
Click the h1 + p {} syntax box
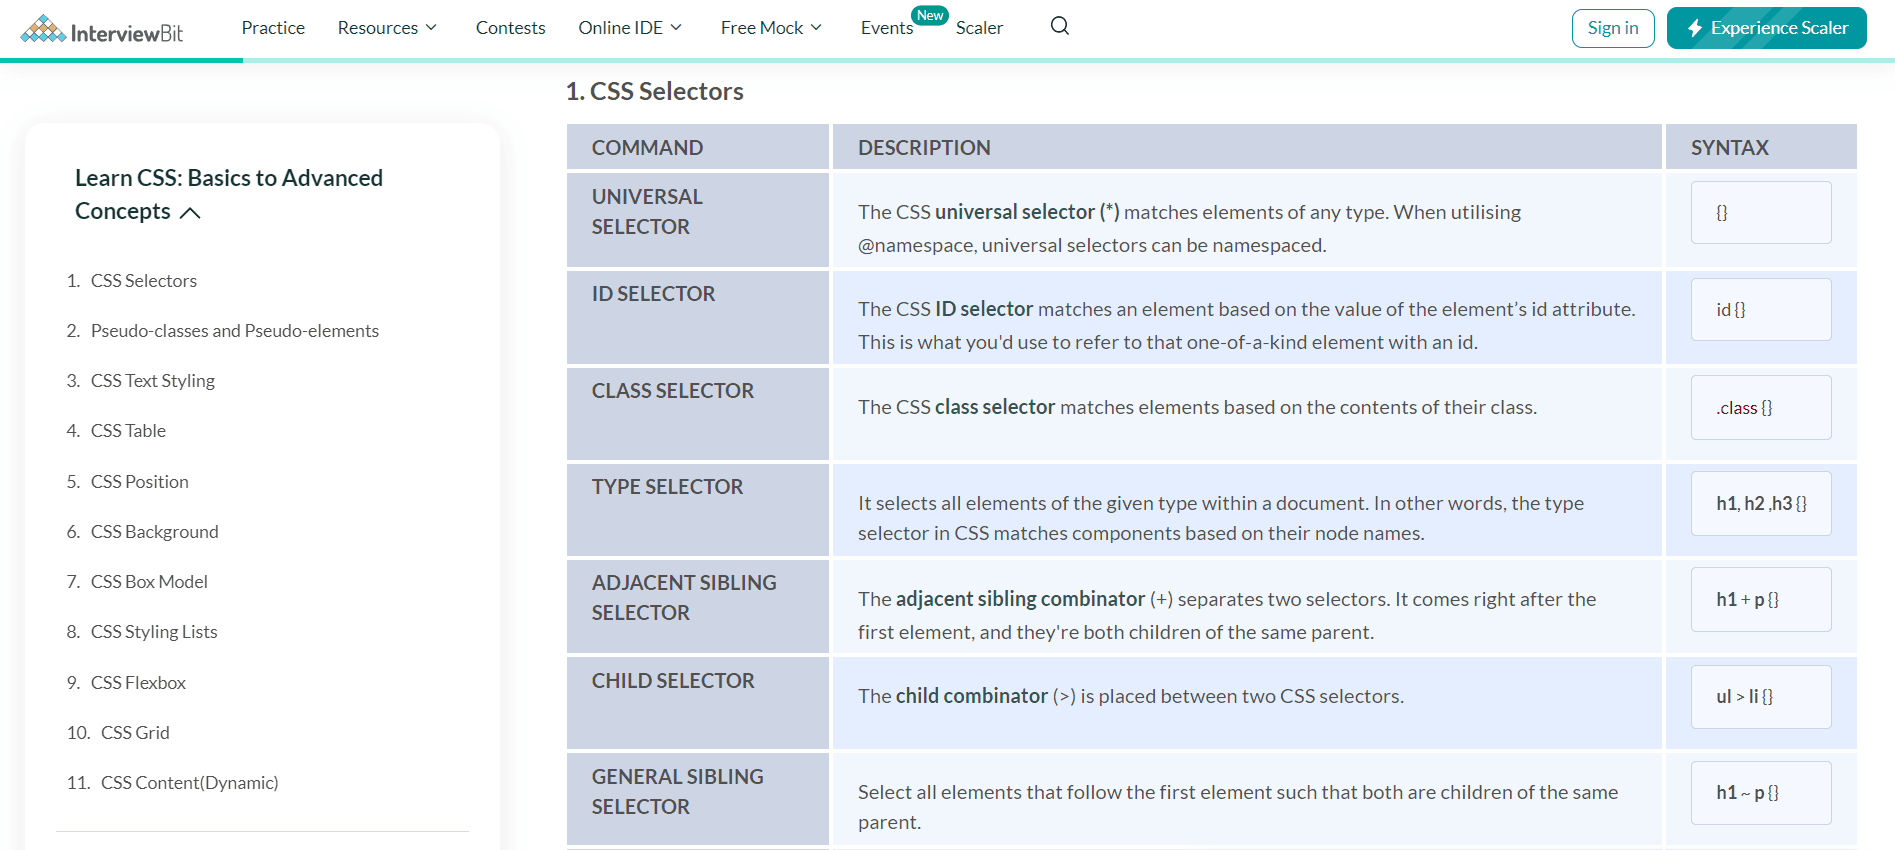tap(1760, 600)
